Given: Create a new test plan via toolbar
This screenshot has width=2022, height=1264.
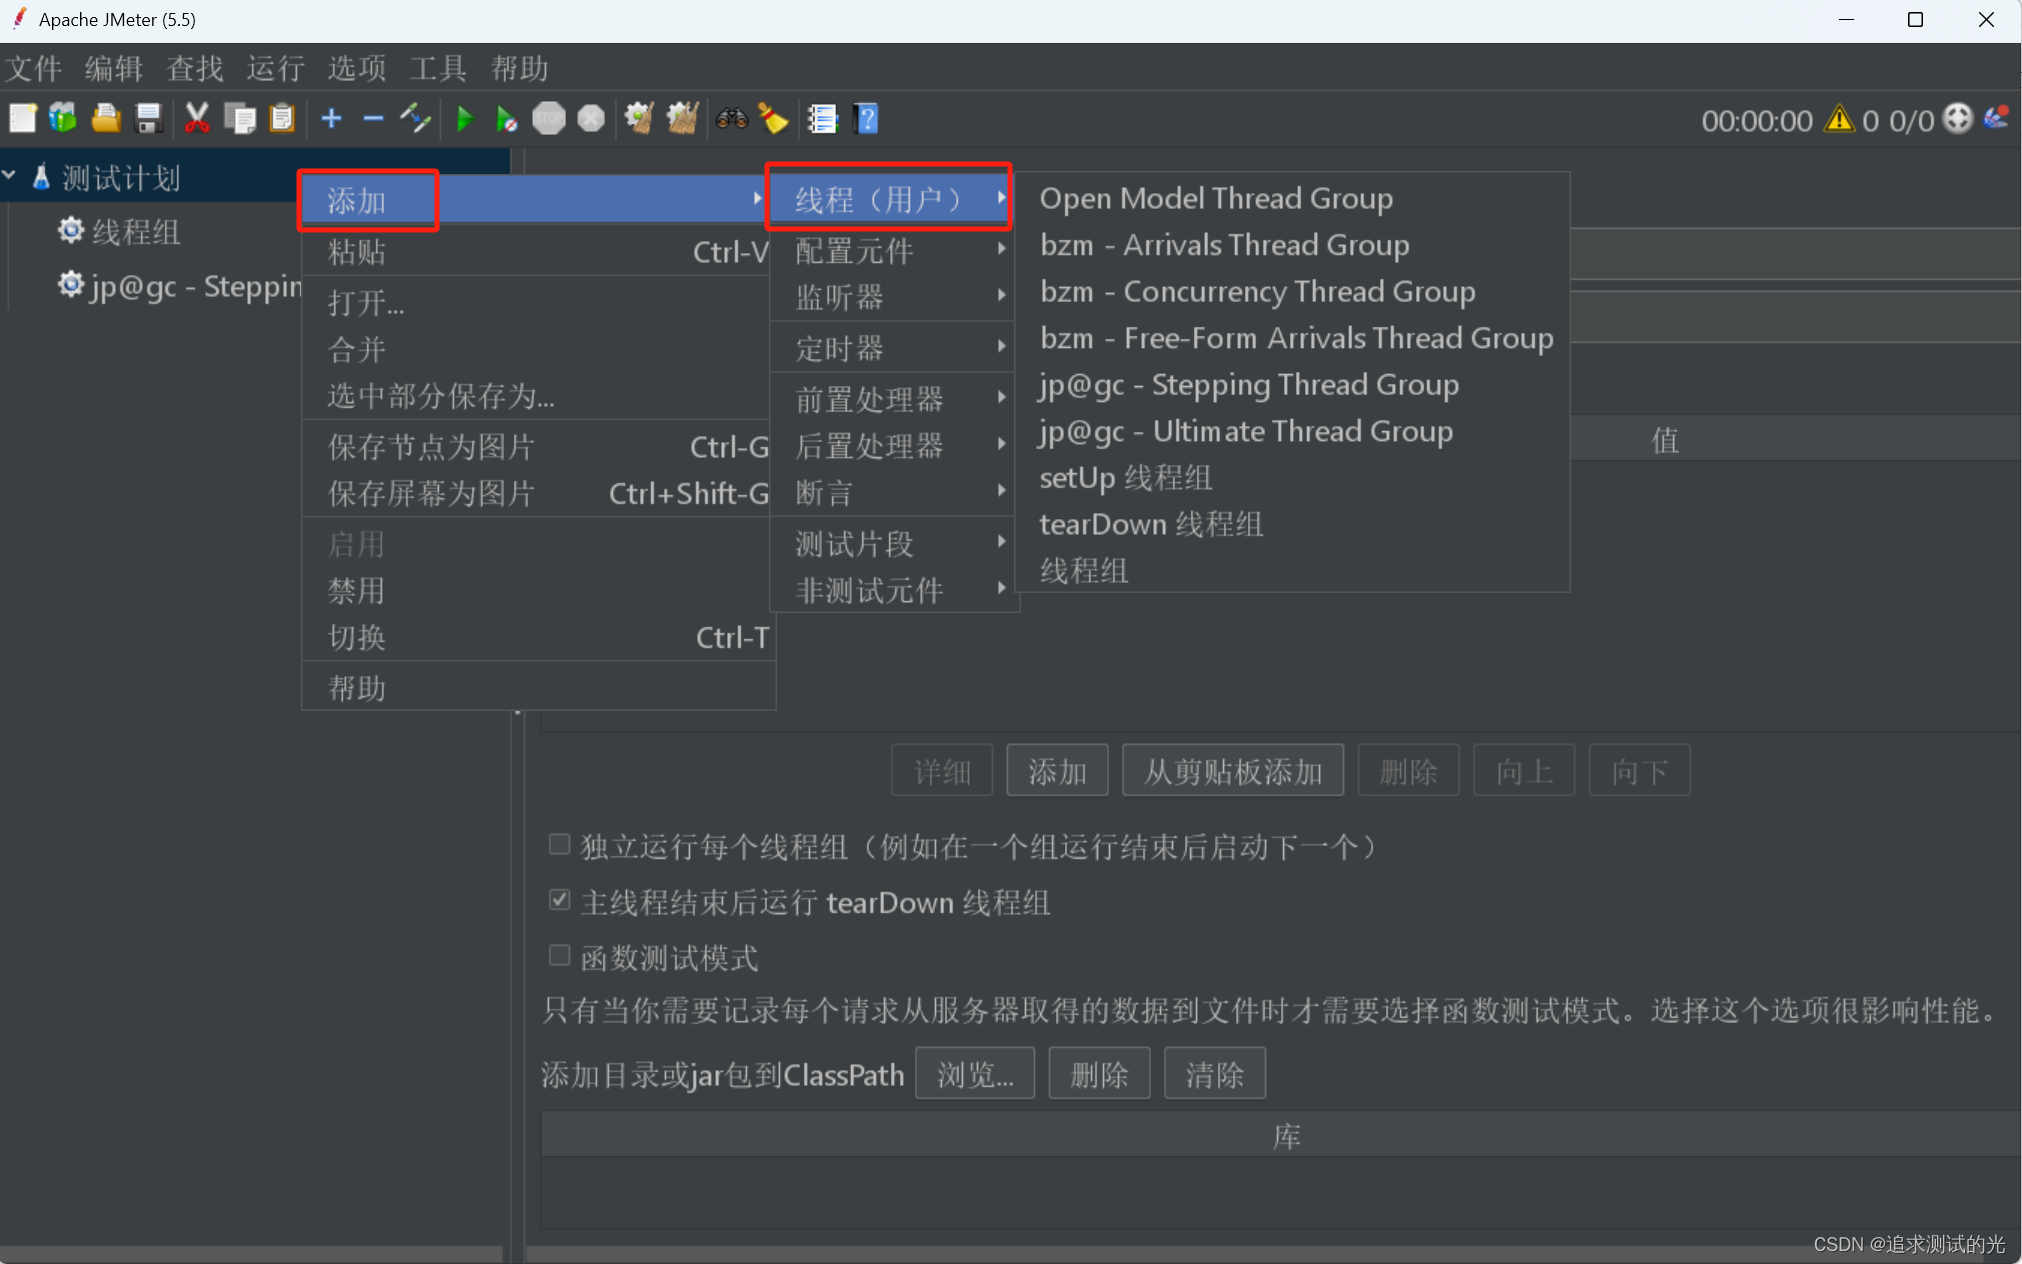Looking at the screenshot, I should [x=22, y=119].
